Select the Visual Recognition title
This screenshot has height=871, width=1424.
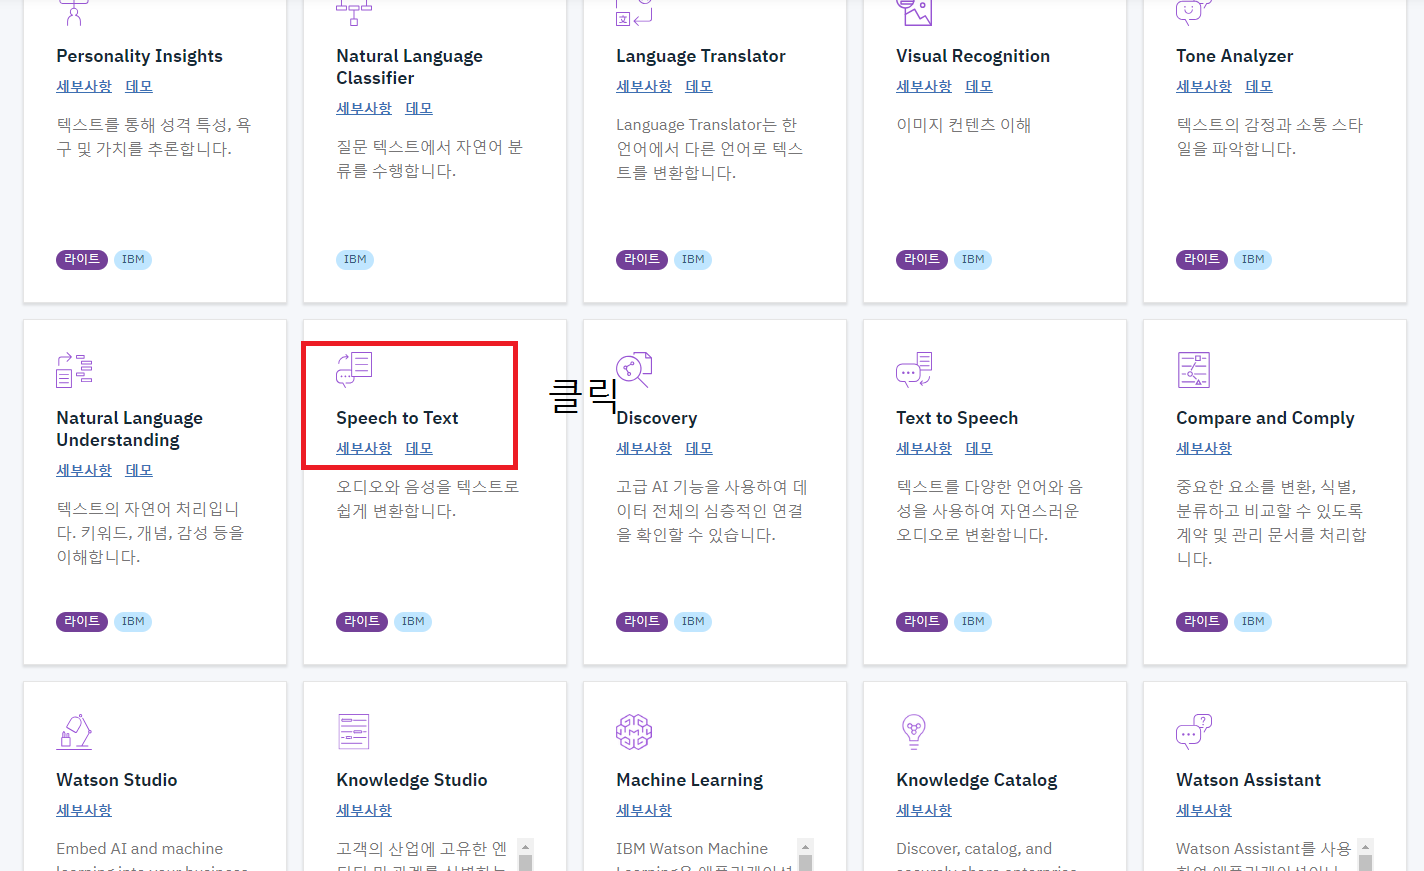(973, 56)
